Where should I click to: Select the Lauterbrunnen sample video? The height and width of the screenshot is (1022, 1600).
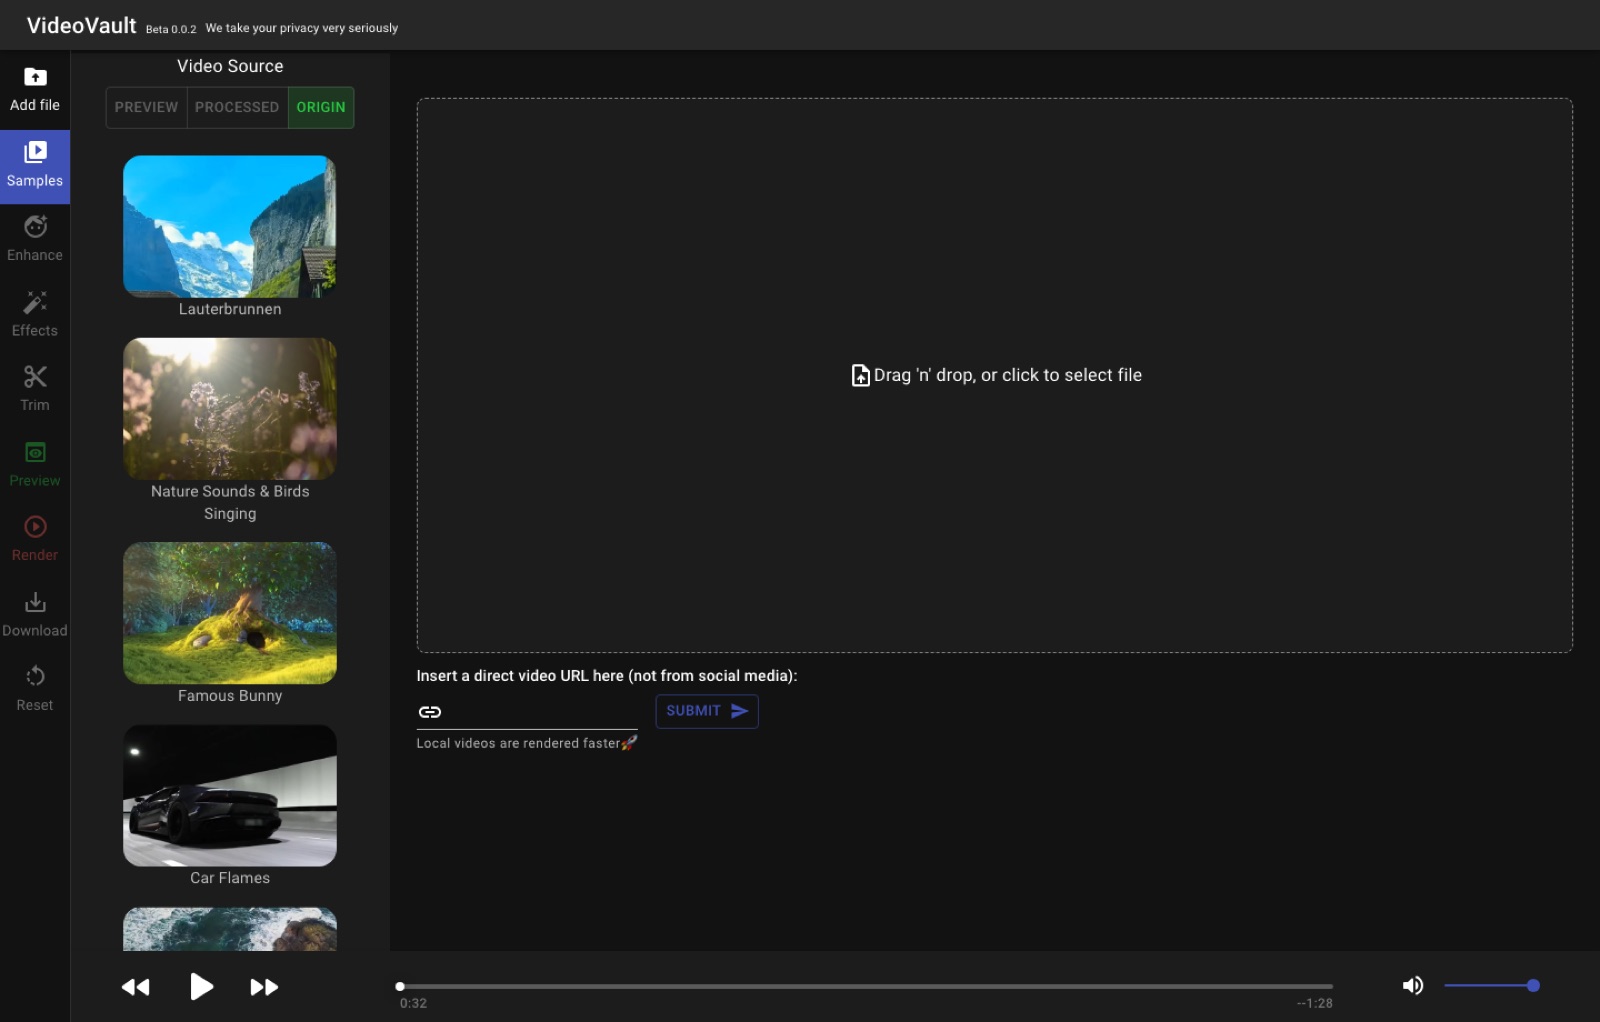coord(230,226)
